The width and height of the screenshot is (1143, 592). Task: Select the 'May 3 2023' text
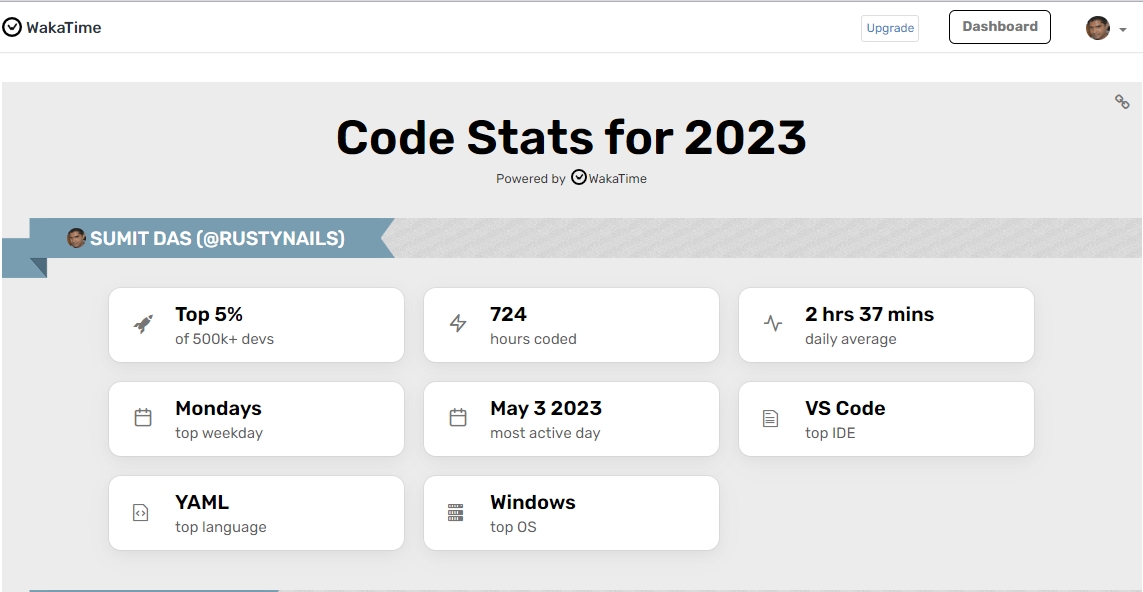[546, 408]
